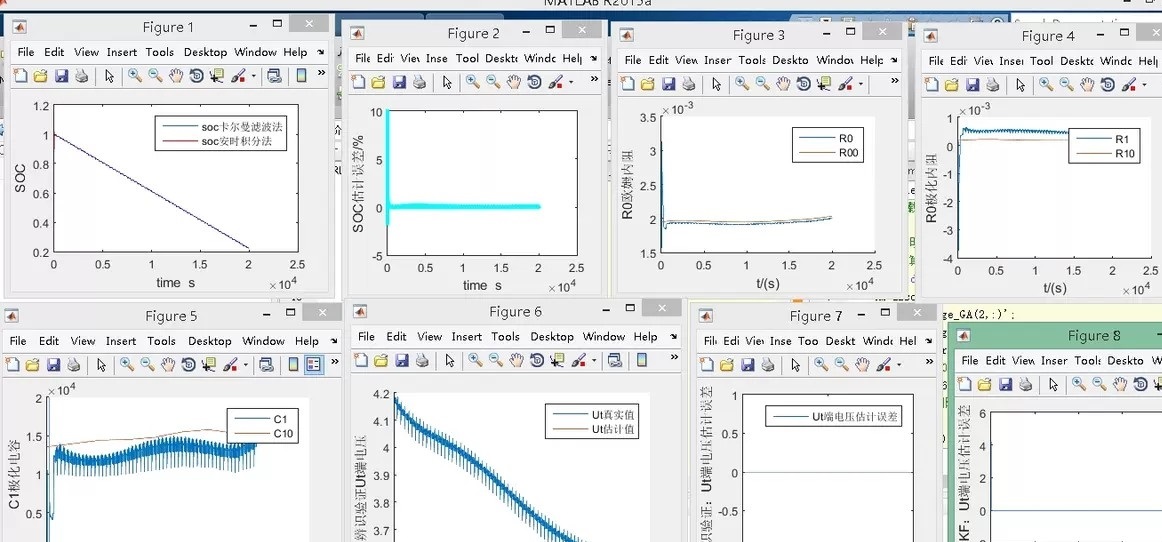The image size is (1162, 542).
Task: Open Insert menu in Figure 1
Action: 122,53
